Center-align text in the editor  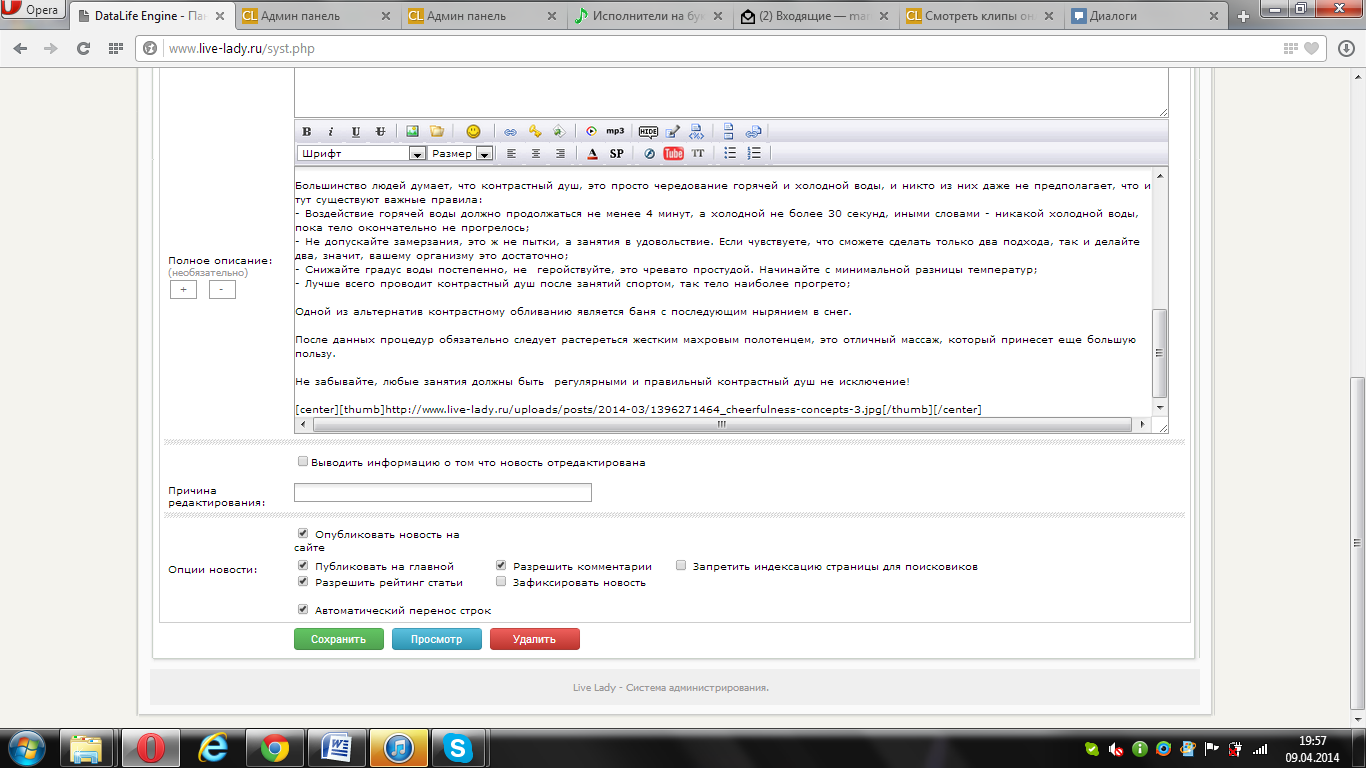point(536,154)
